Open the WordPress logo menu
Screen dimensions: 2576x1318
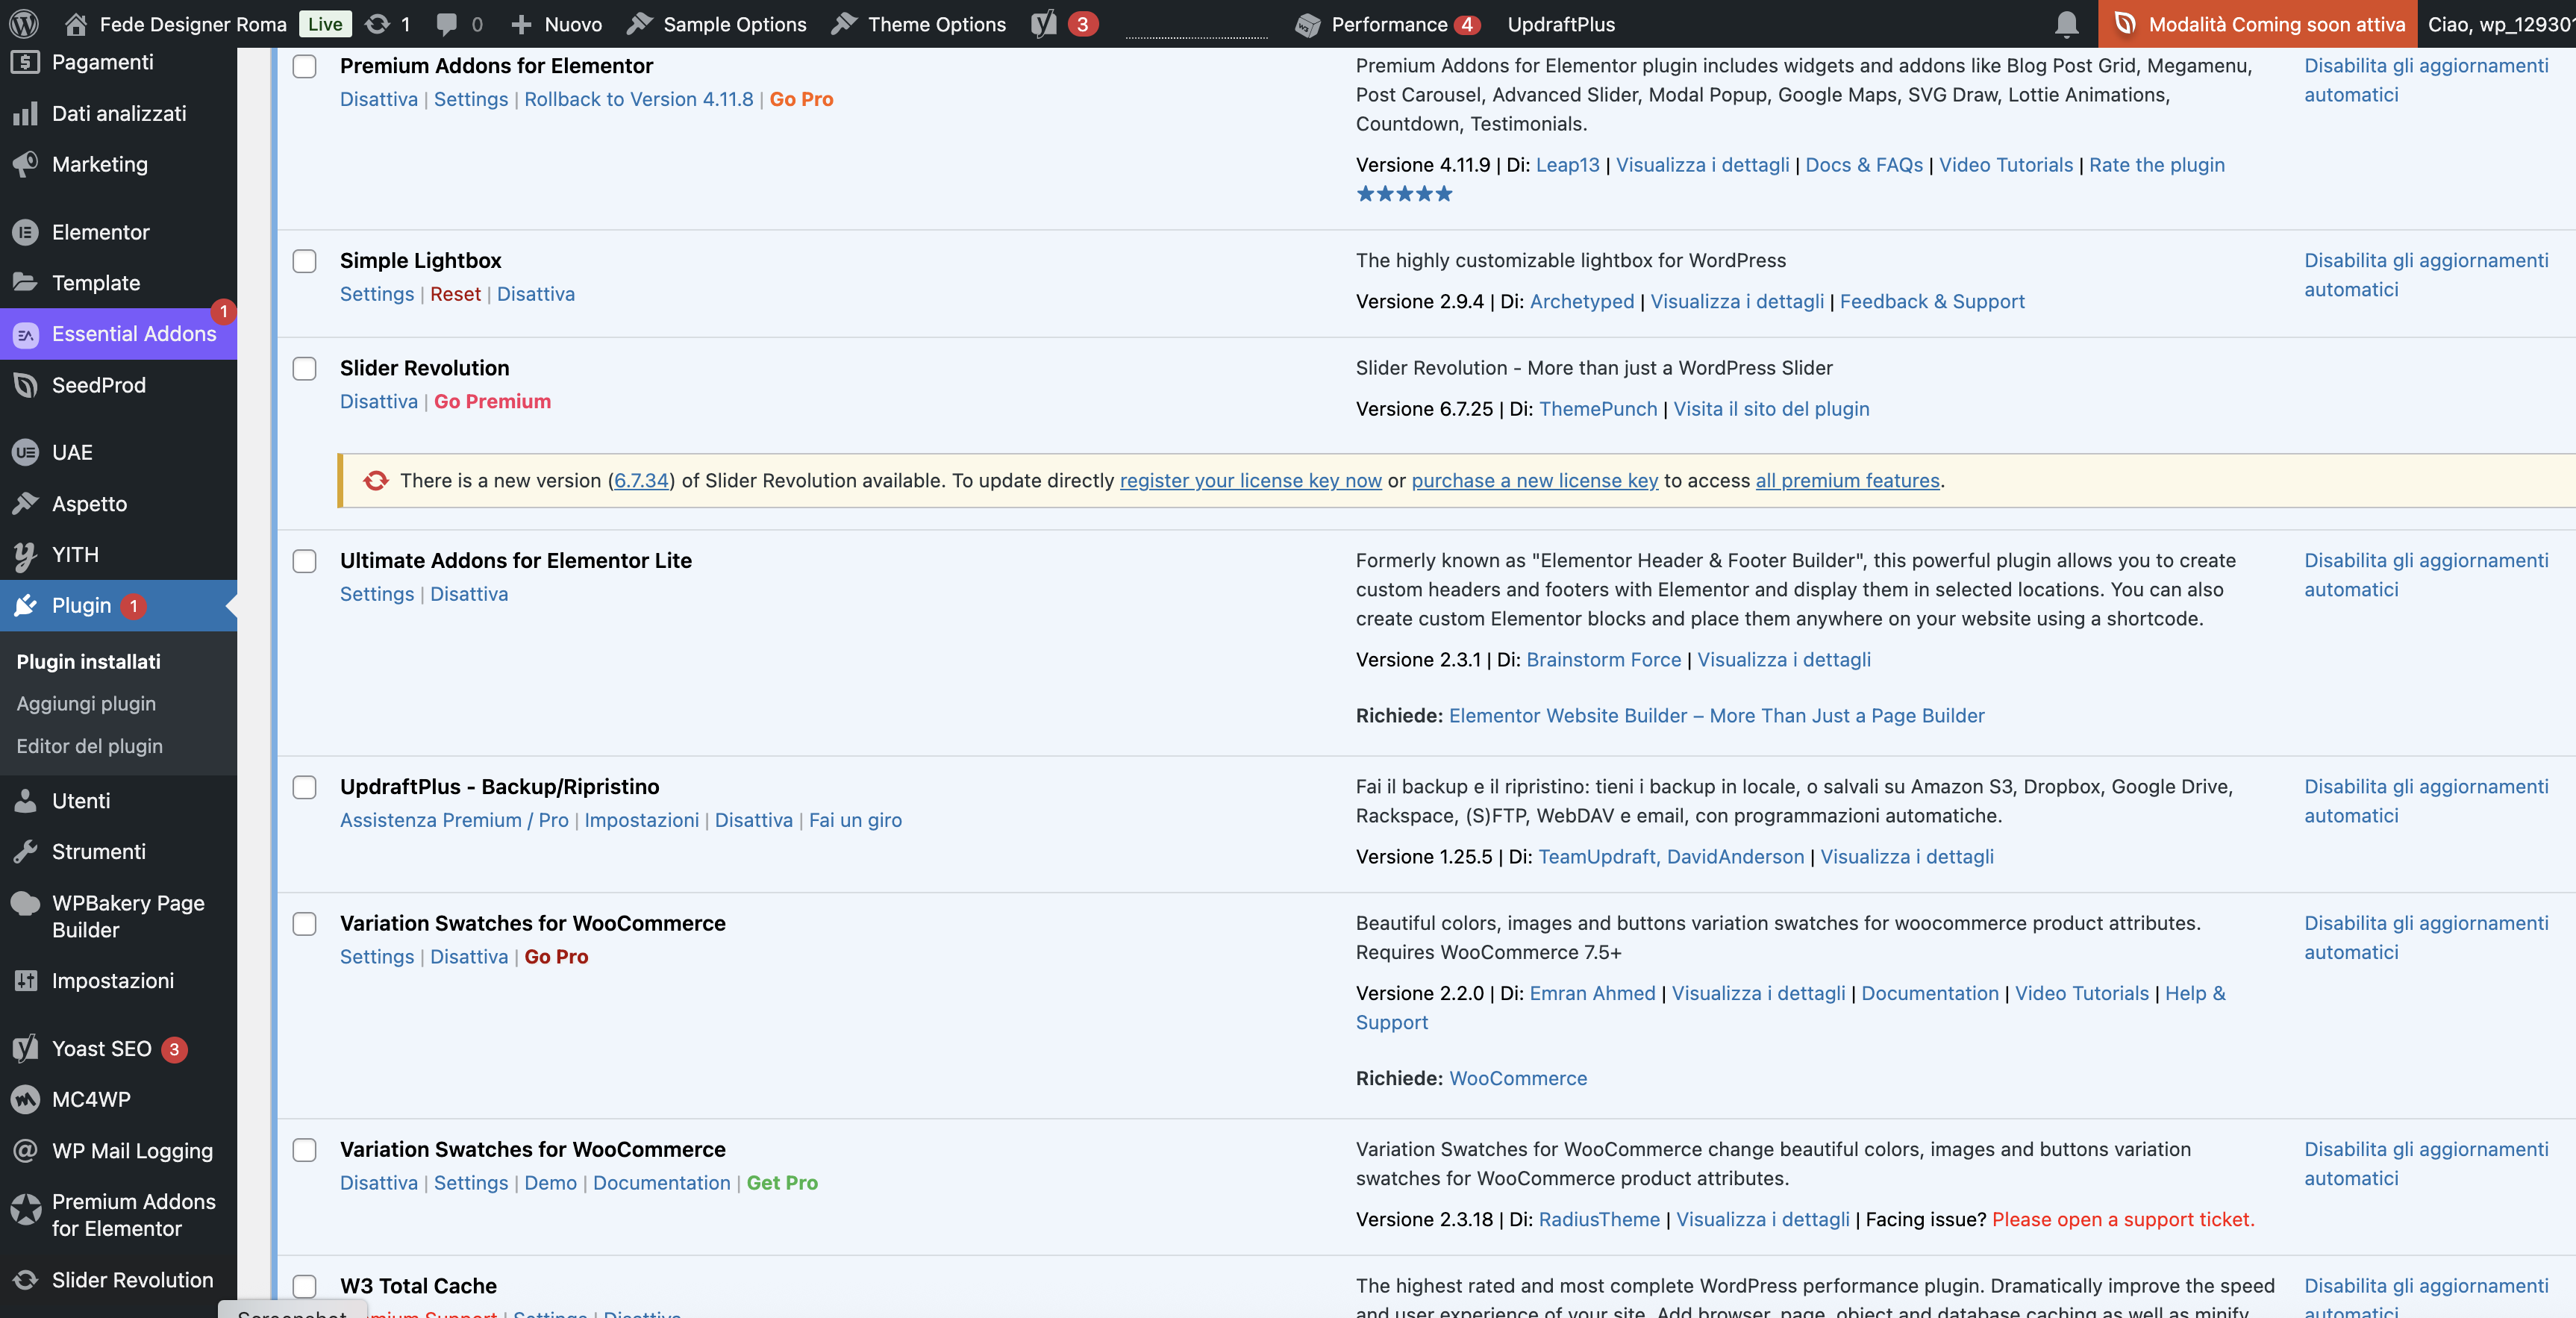24,24
